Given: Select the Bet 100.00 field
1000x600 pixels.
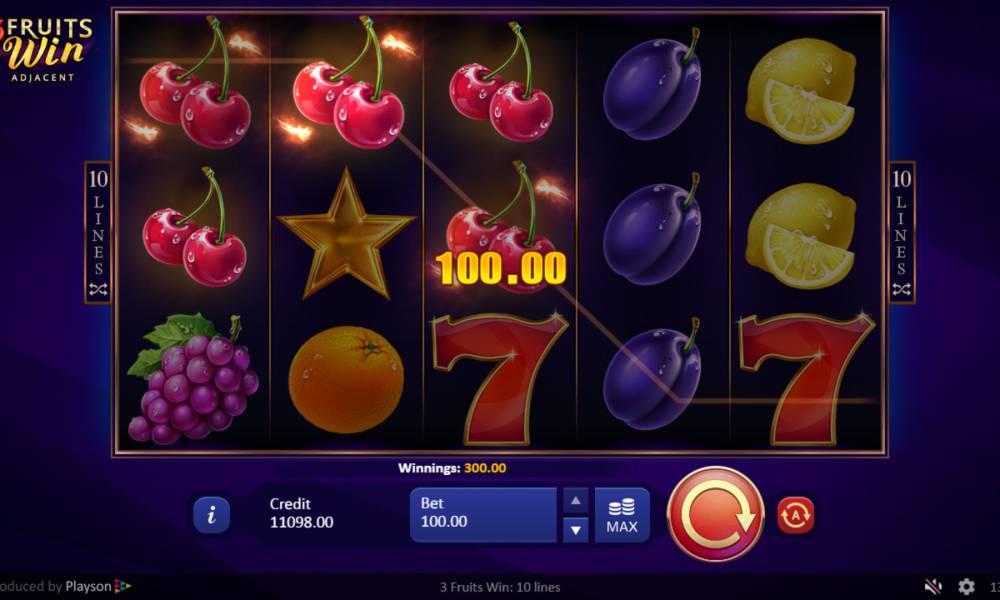Looking at the screenshot, I should [x=483, y=515].
